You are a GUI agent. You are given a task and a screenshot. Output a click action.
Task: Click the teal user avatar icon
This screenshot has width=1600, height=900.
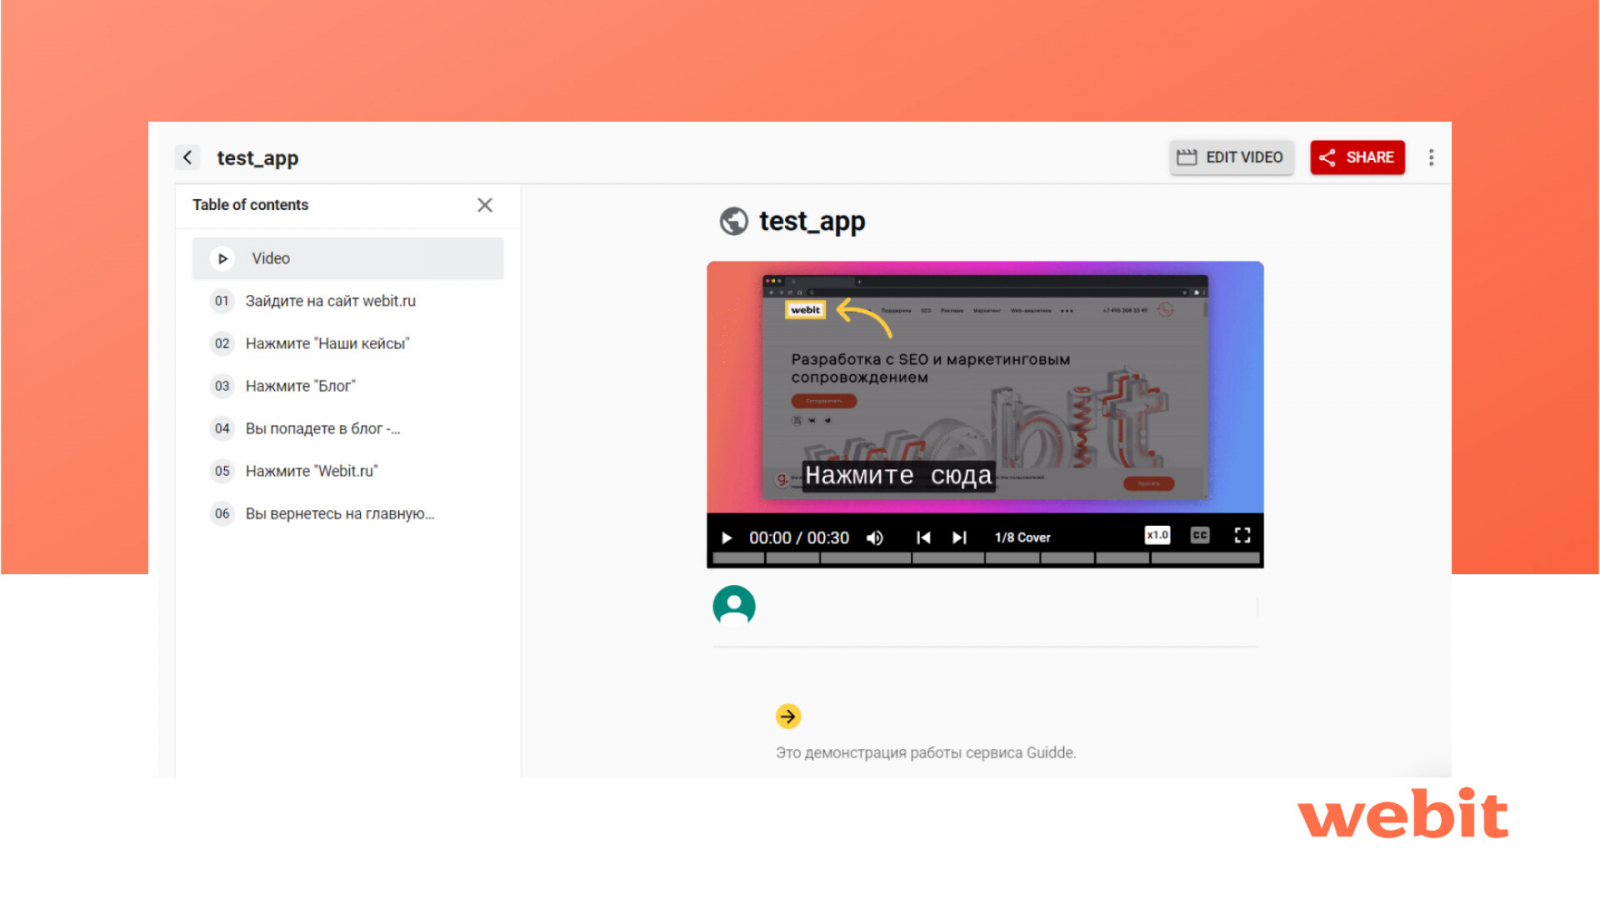pyautogui.click(x=734, y=606)
